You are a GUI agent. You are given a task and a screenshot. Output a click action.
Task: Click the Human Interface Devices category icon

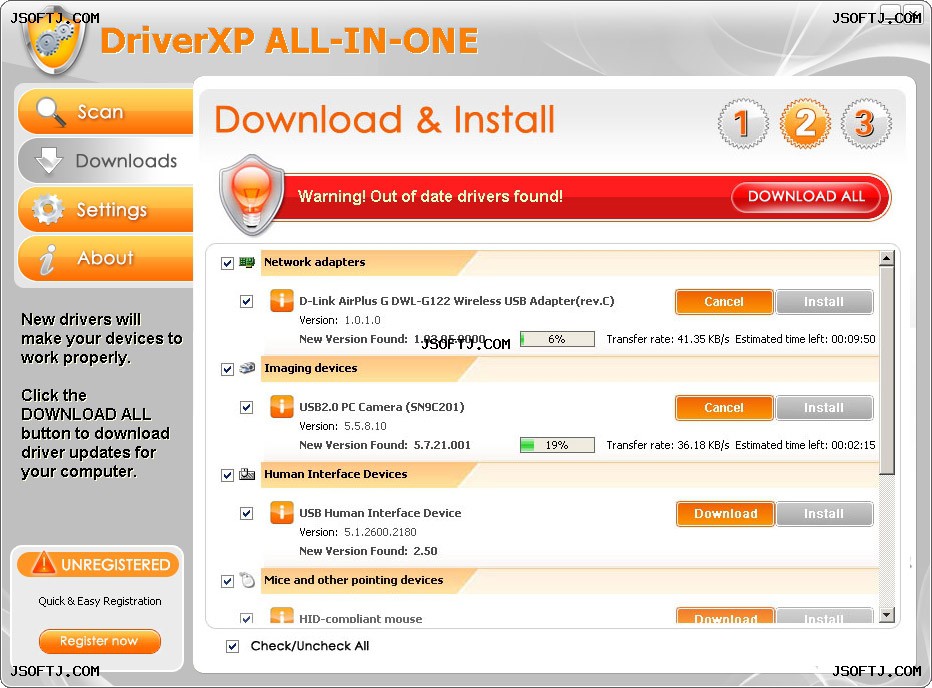(x=247, y=474)
